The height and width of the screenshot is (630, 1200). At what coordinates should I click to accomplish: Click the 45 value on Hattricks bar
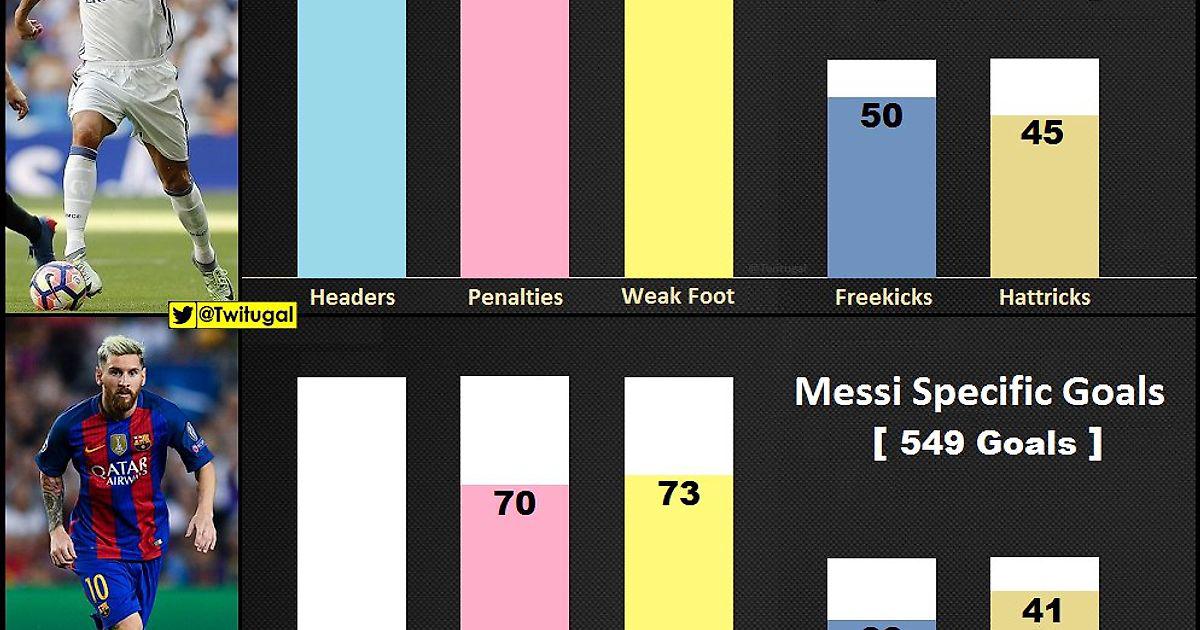click(1042, 132)
